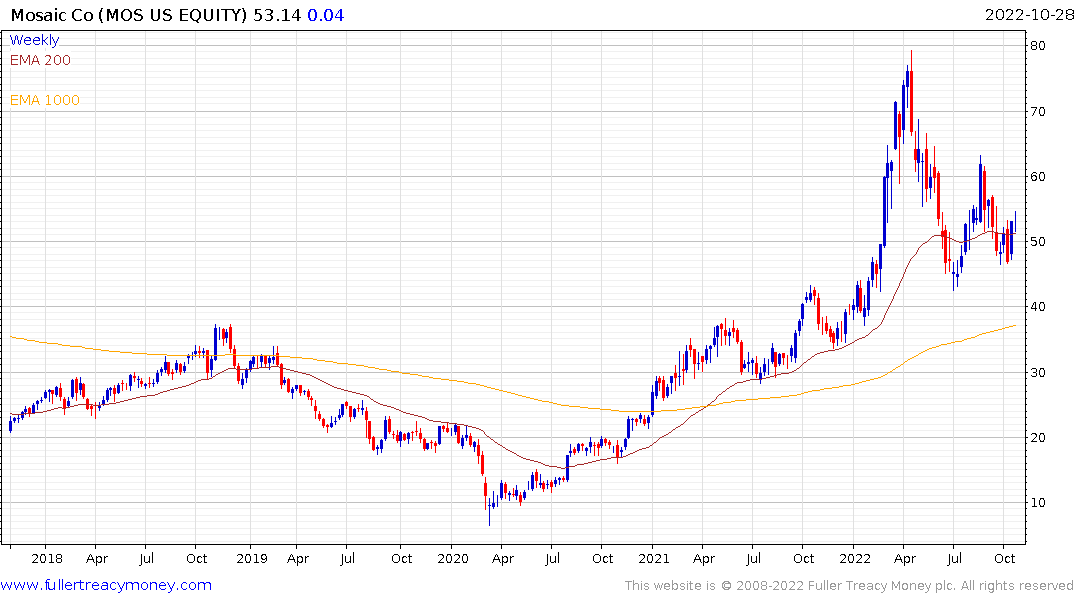
Task: Click the 80 price axis label
Action: [x=1037, y=46]
